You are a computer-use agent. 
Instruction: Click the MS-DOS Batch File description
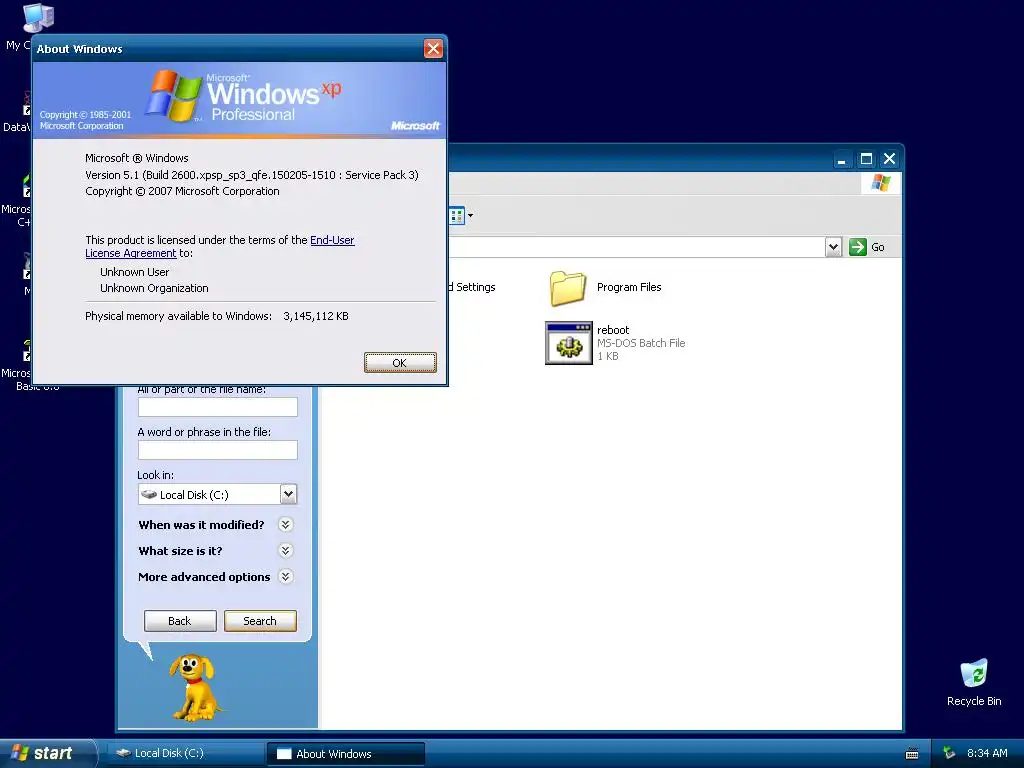click(641, 343)
